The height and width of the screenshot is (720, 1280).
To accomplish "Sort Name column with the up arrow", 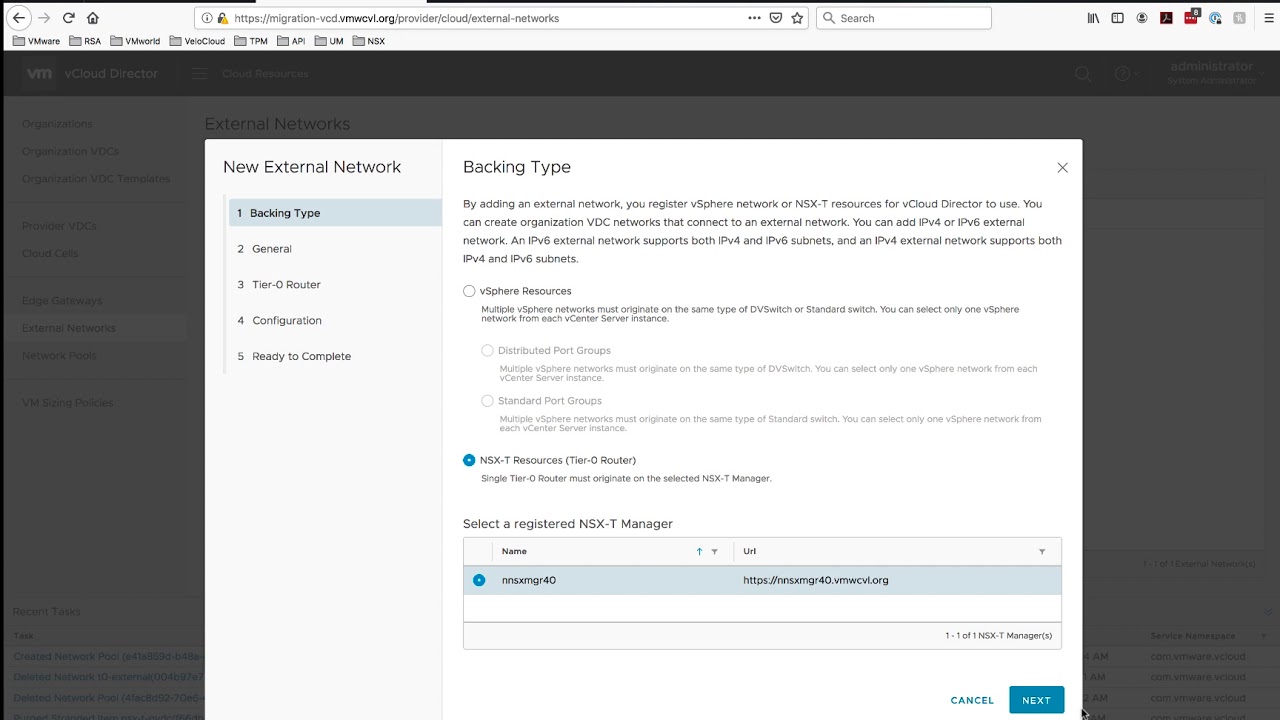I will click(699, 551).
